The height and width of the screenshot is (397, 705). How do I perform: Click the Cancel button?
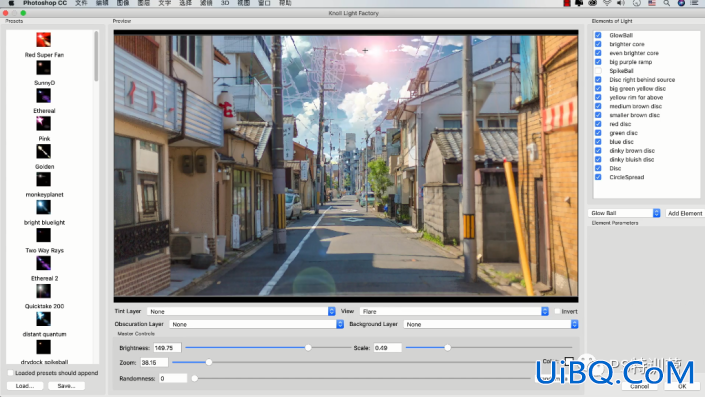point(639,386)
